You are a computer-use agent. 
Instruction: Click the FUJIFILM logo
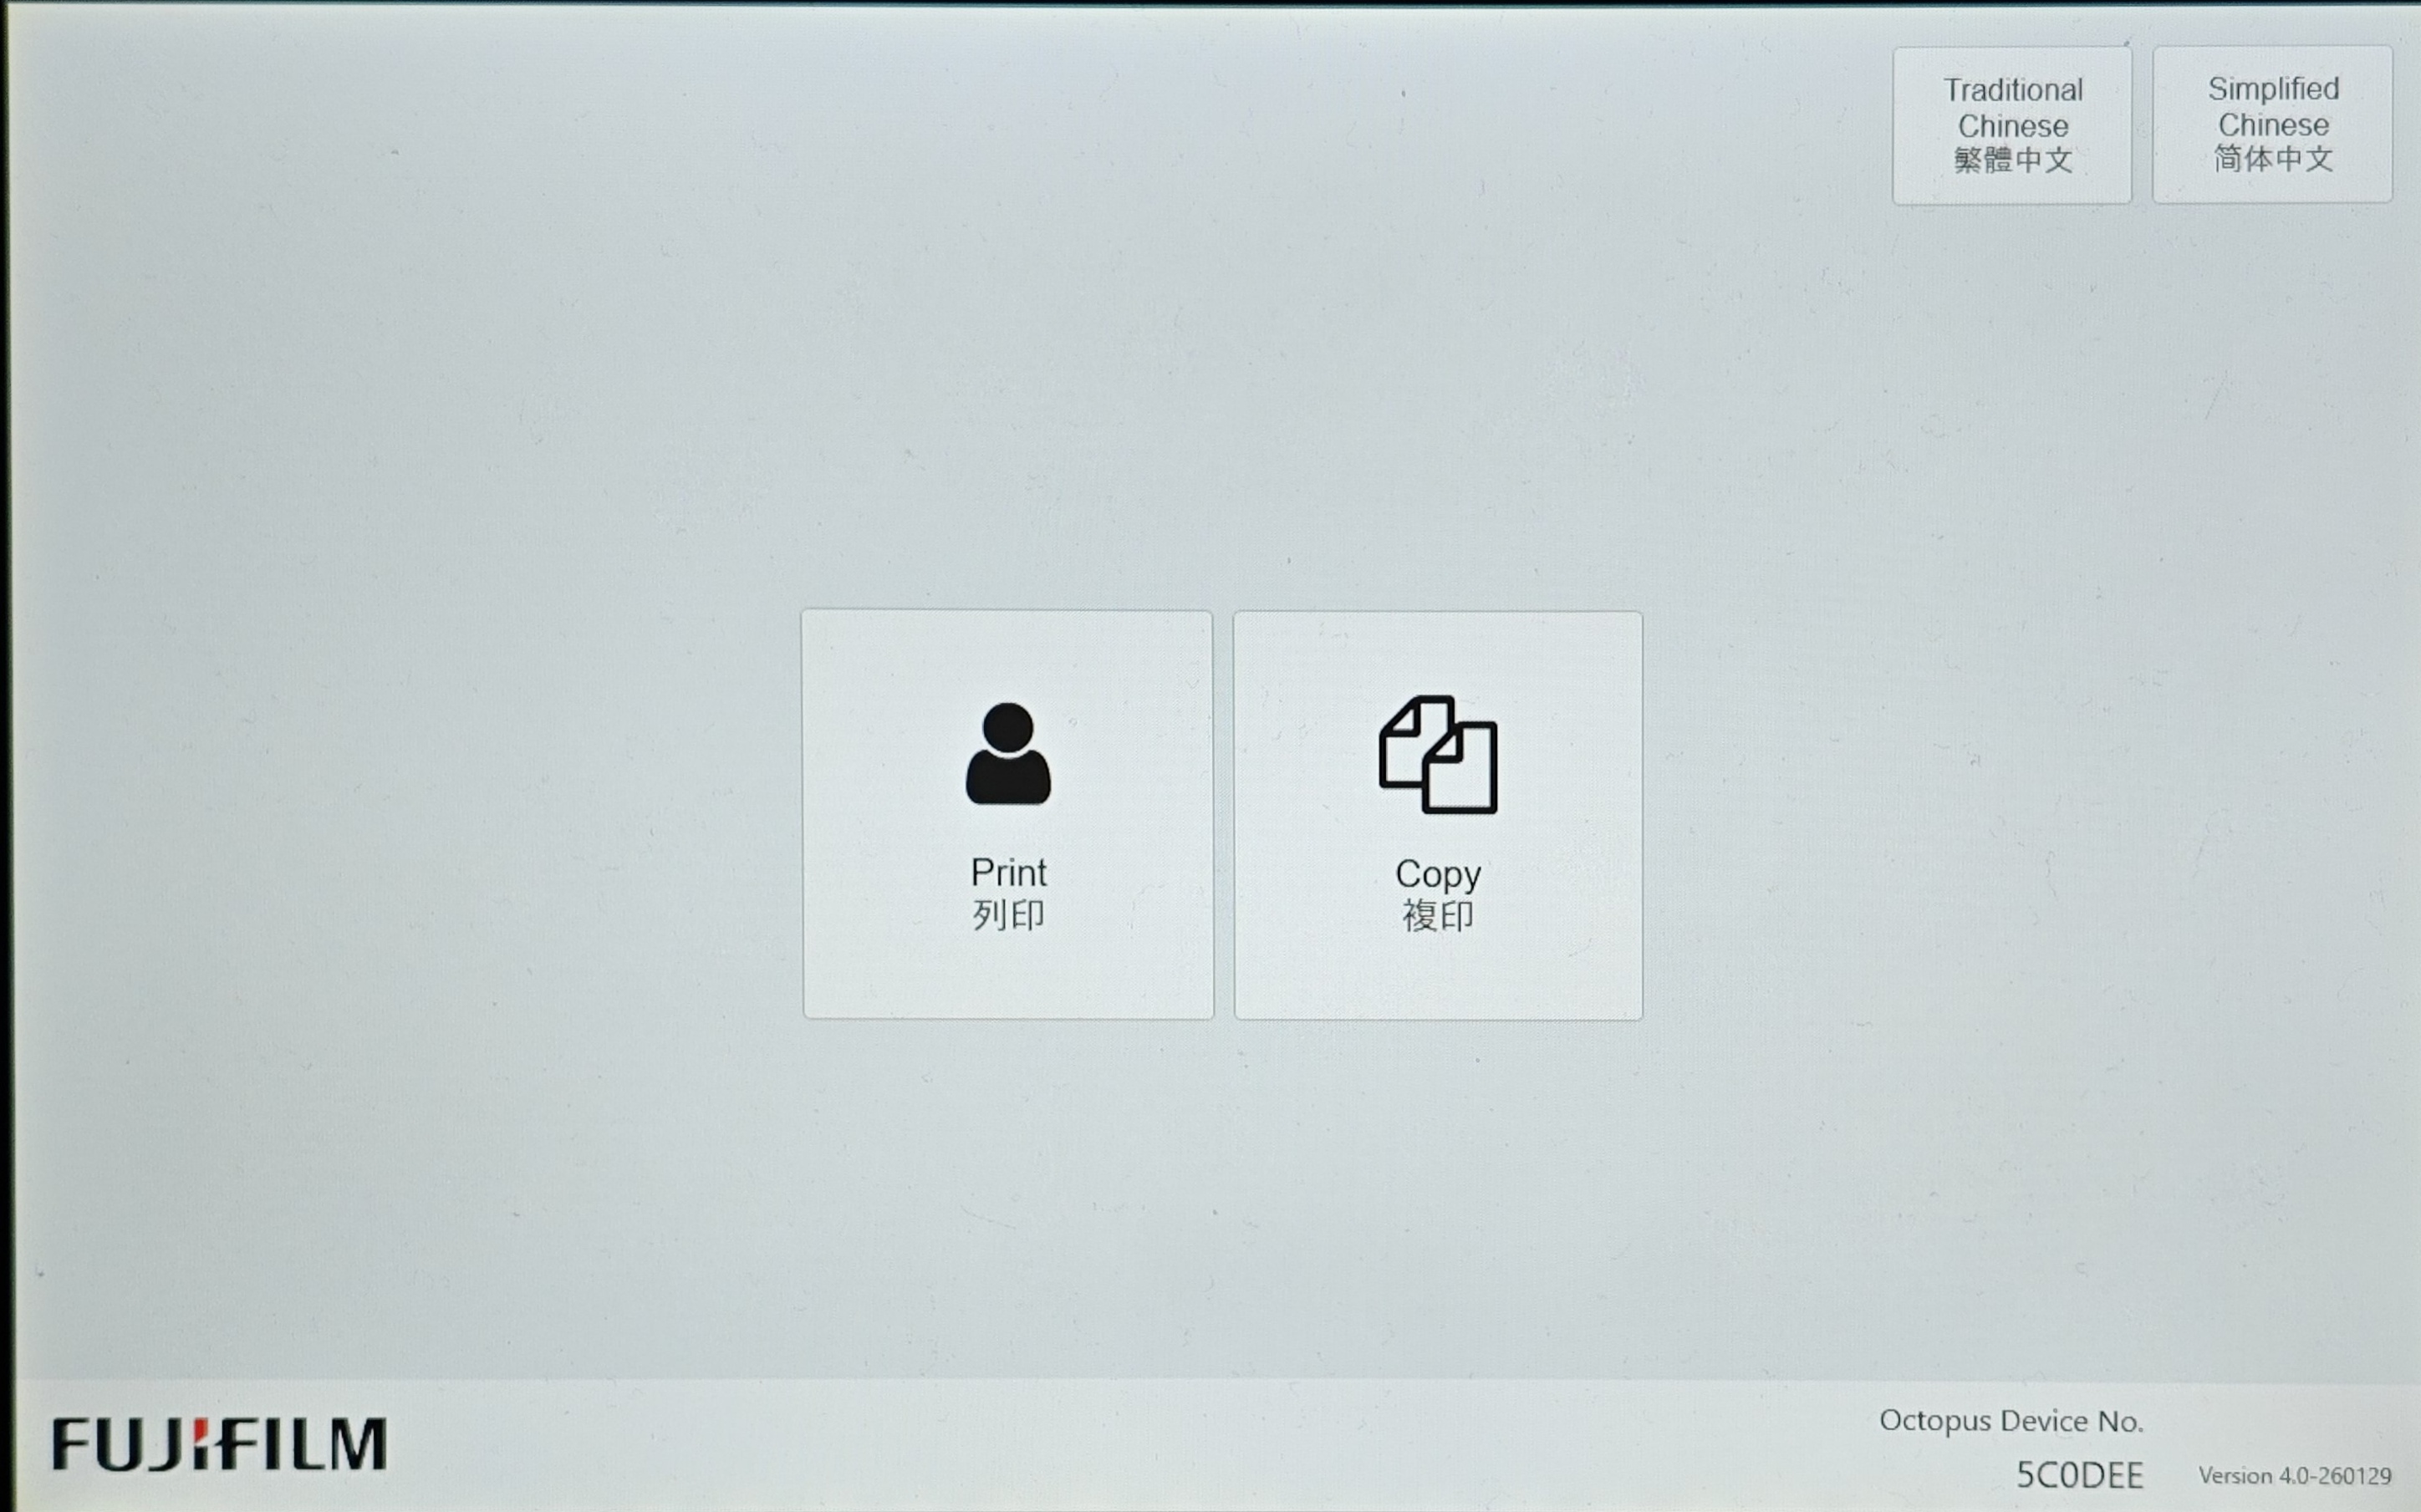[219, 1443]
